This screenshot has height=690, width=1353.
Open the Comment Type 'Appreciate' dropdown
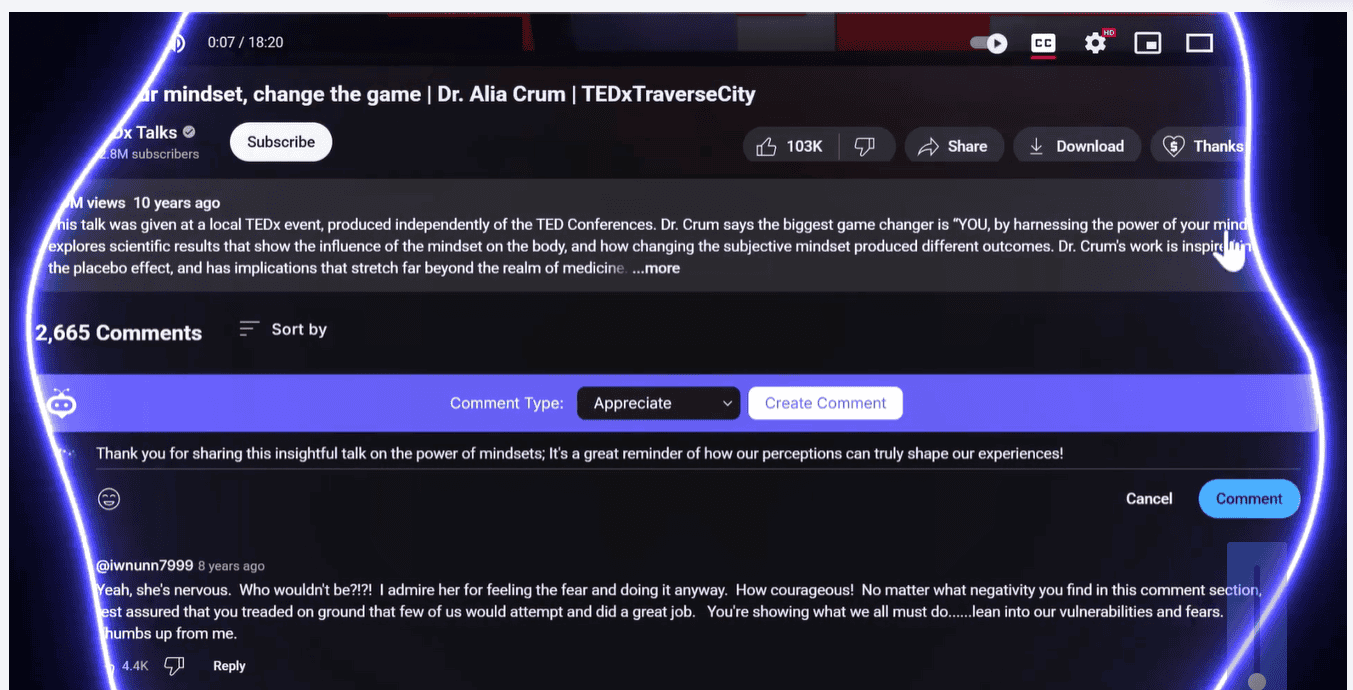click(x=658, y=403)
